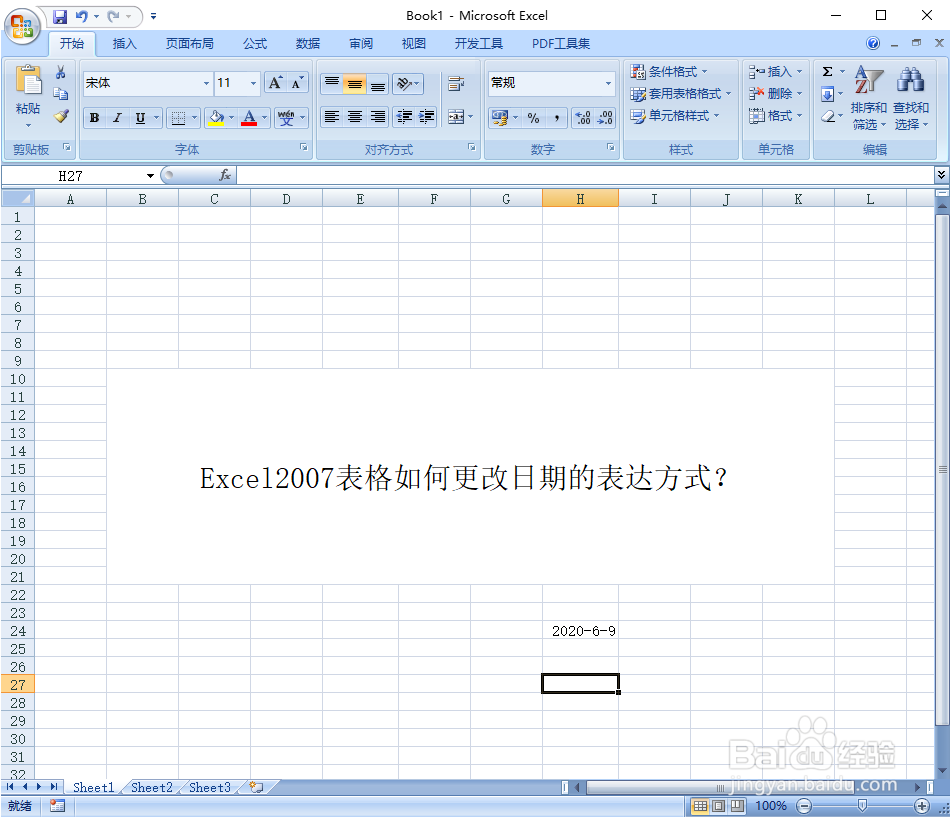Viewport: 950px width, 817px height.
Task: Toggle bold formatting
Action: point(95,118)
